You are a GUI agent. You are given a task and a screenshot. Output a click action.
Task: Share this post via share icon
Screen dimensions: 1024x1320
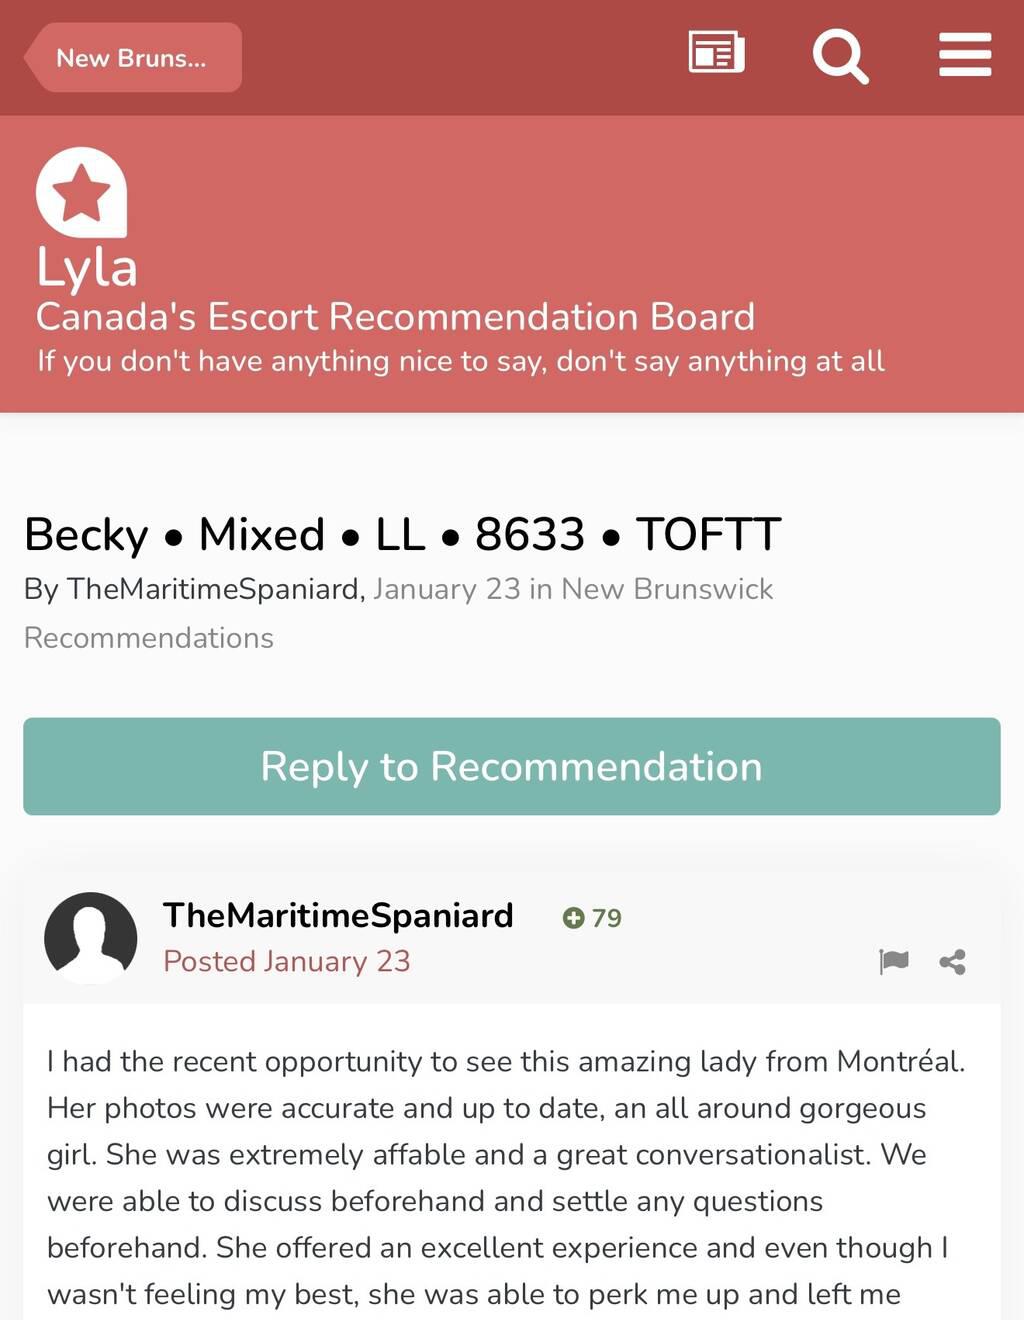point(952,962)
